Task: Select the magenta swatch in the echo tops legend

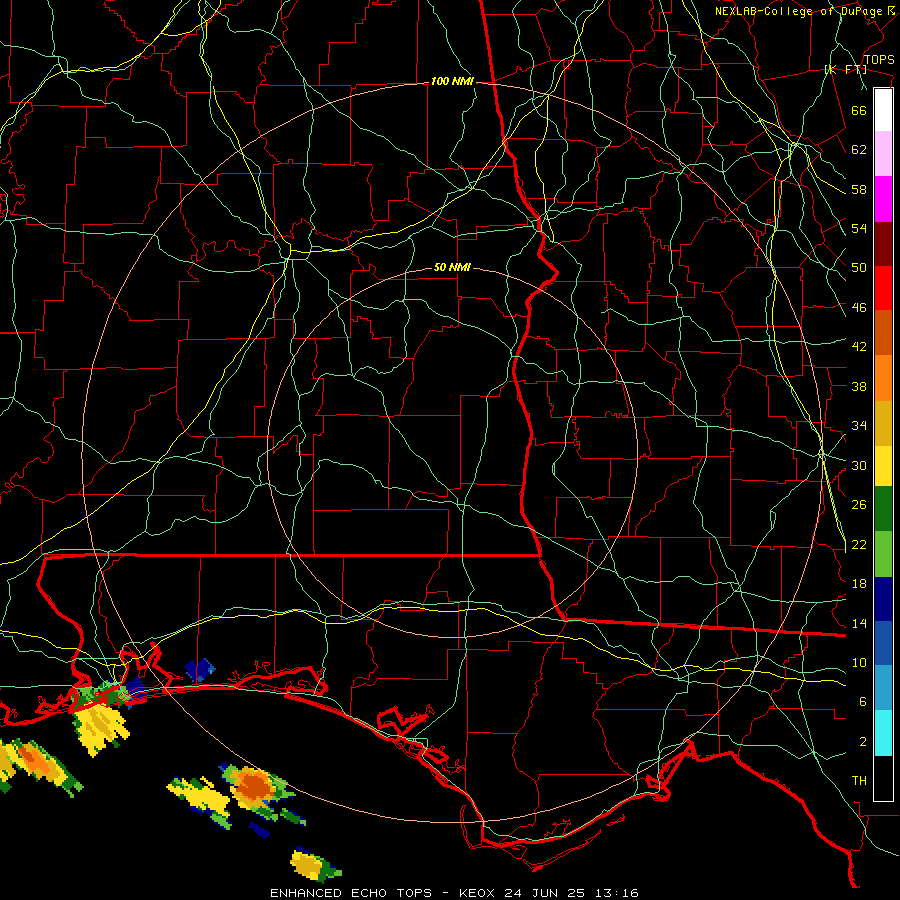Action: tap(883, 199)
